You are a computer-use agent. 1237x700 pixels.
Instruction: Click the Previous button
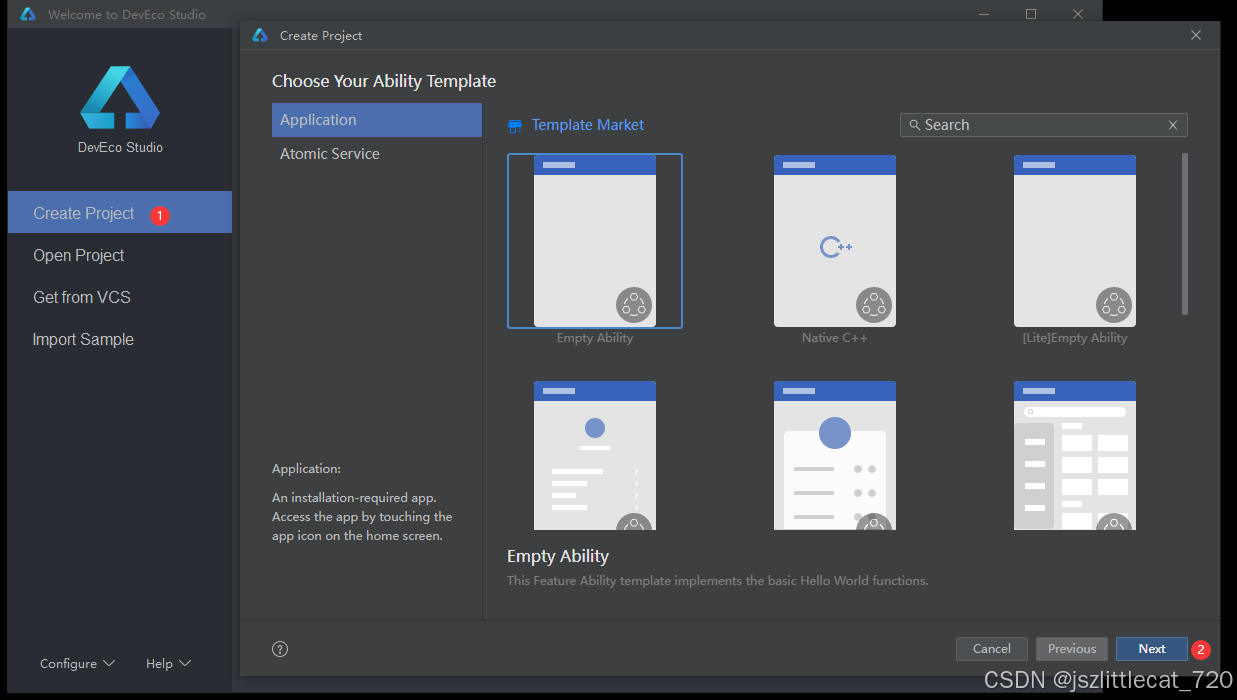[1072, 649]
